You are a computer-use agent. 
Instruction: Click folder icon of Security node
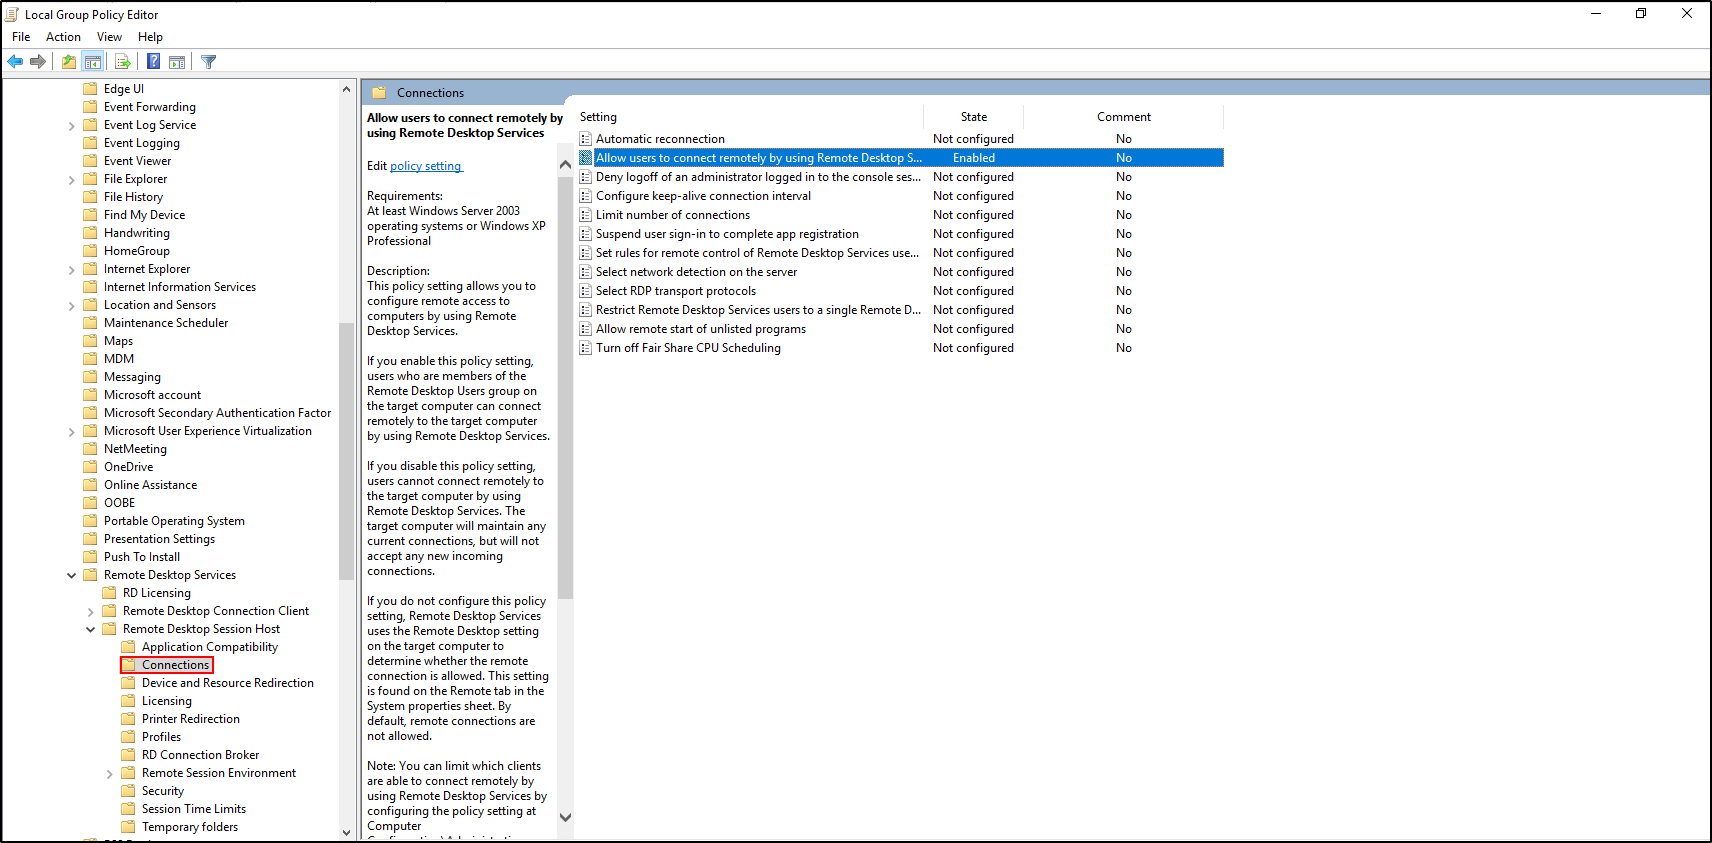tap(128, 791)
